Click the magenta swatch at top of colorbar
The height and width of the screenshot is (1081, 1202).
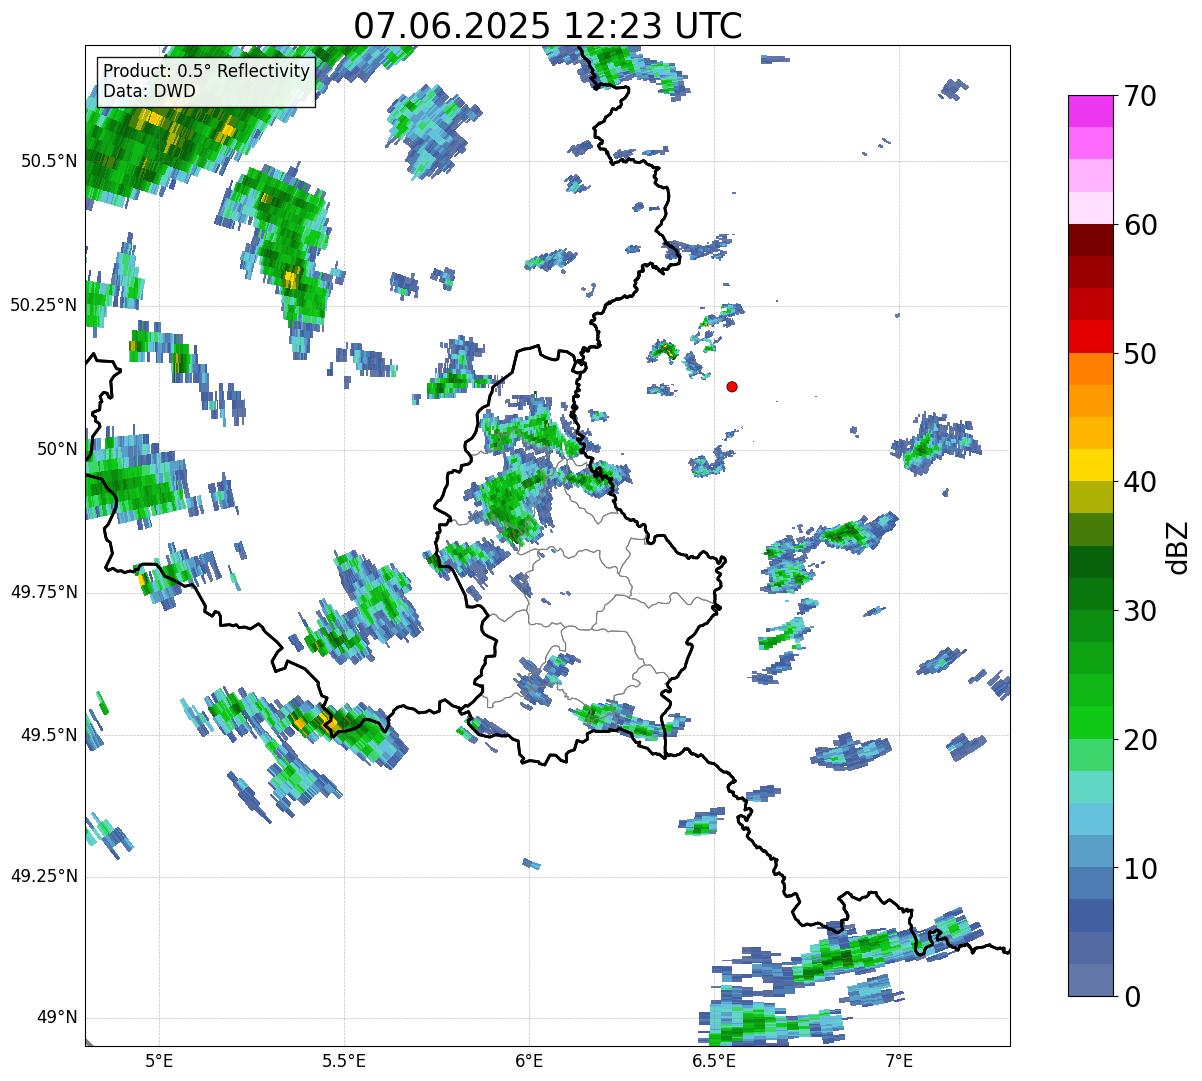pyautogui.click(x=1090, y=111)
